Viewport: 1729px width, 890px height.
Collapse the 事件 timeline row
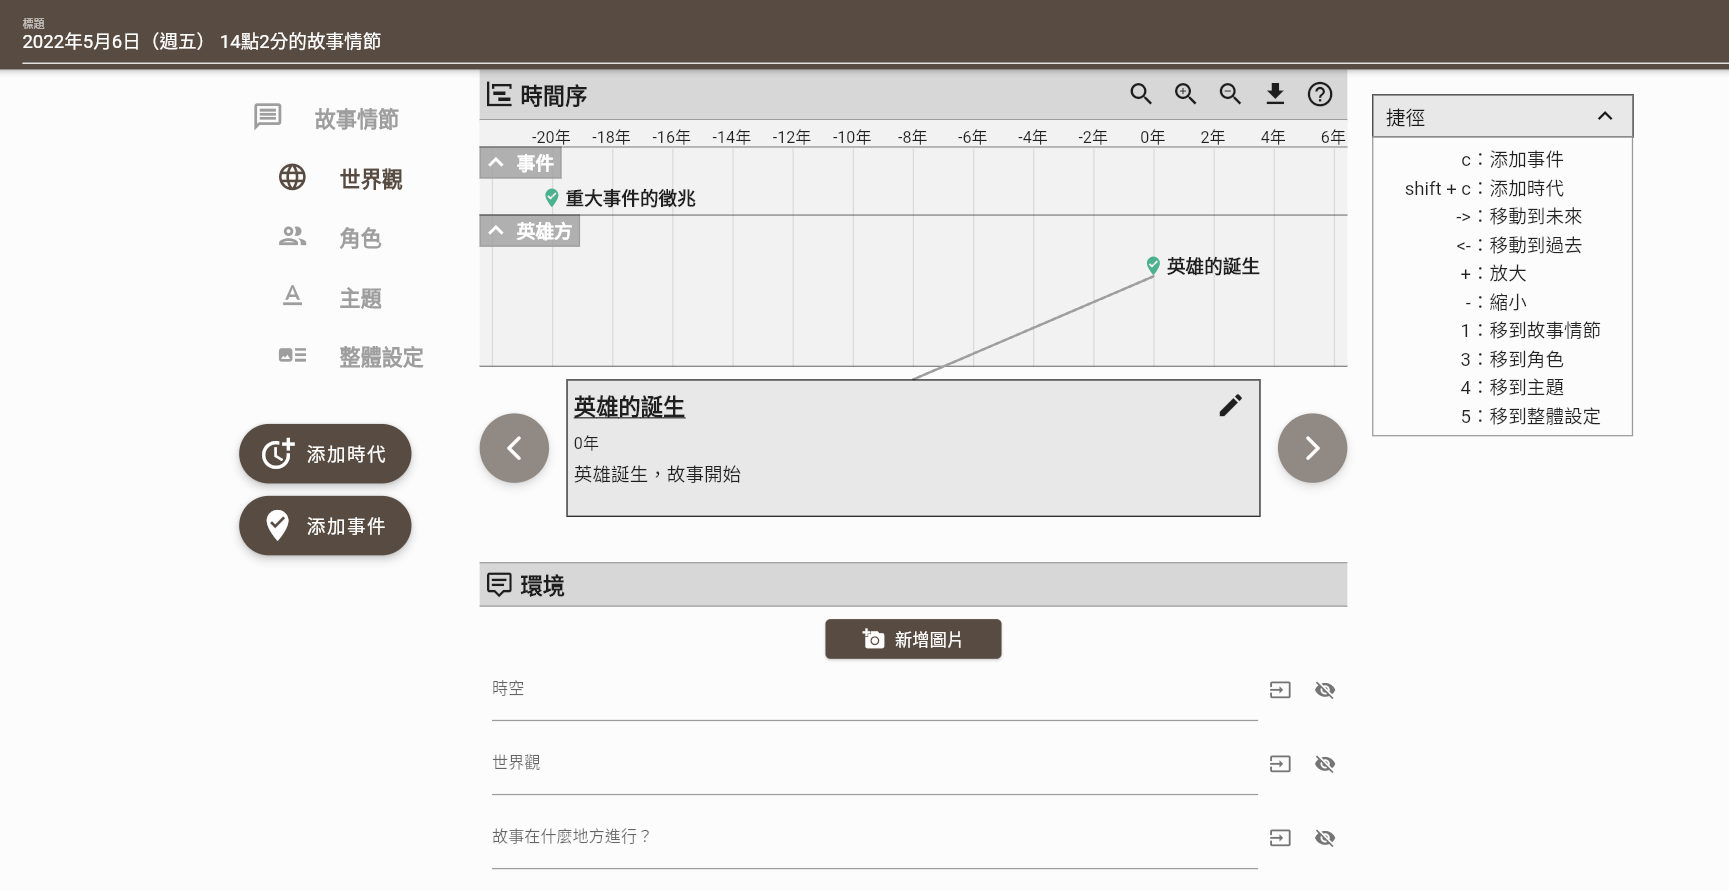pyautogui.click(x=496, y=163)
